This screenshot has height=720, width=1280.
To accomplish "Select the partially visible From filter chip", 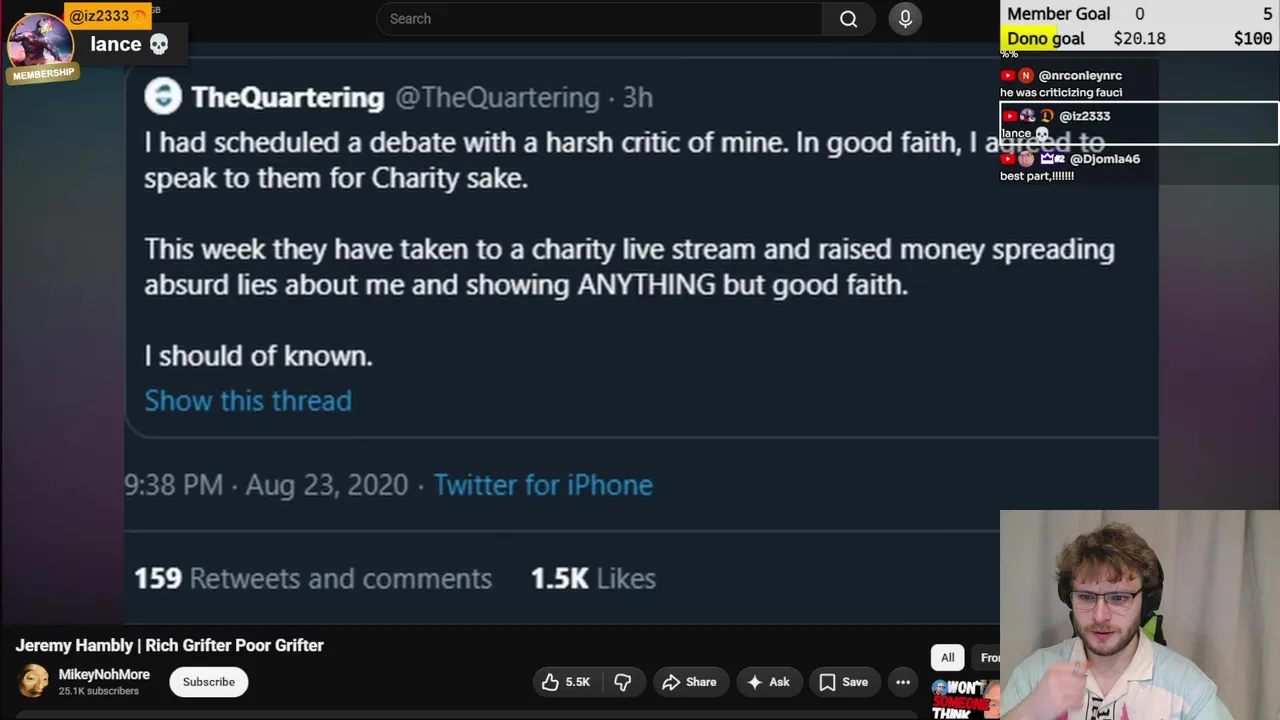I will [x=989, y=657].
